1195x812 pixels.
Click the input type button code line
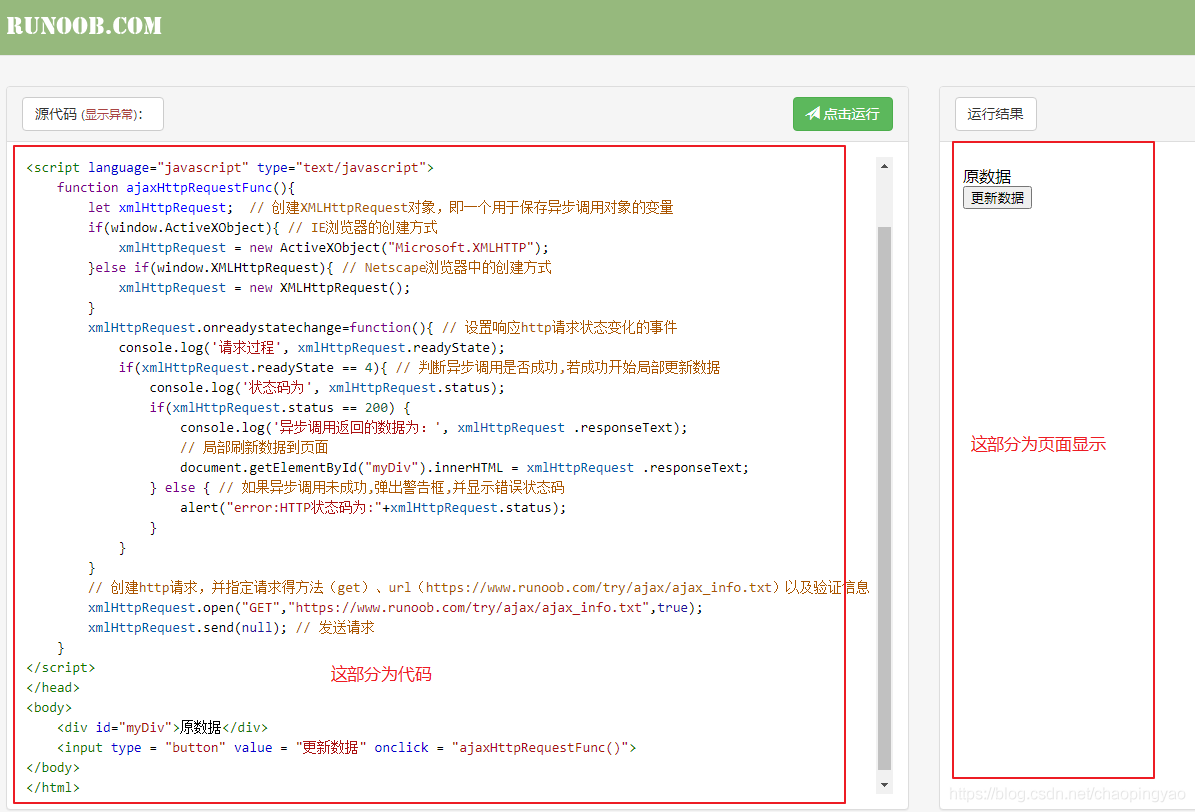click(346, 747)
